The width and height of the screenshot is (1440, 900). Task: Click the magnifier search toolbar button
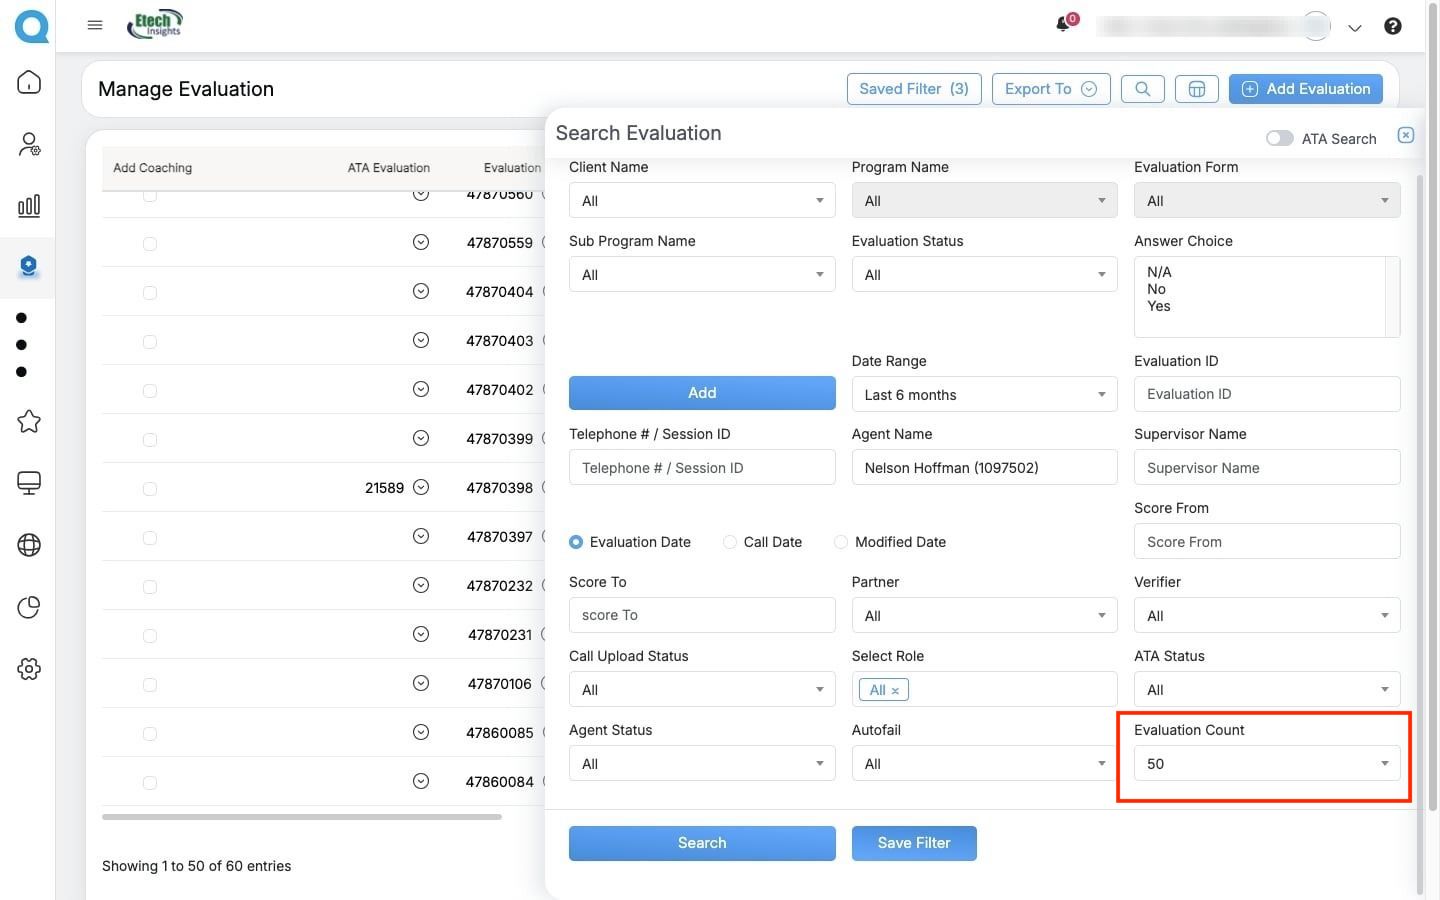[1142, 89]
